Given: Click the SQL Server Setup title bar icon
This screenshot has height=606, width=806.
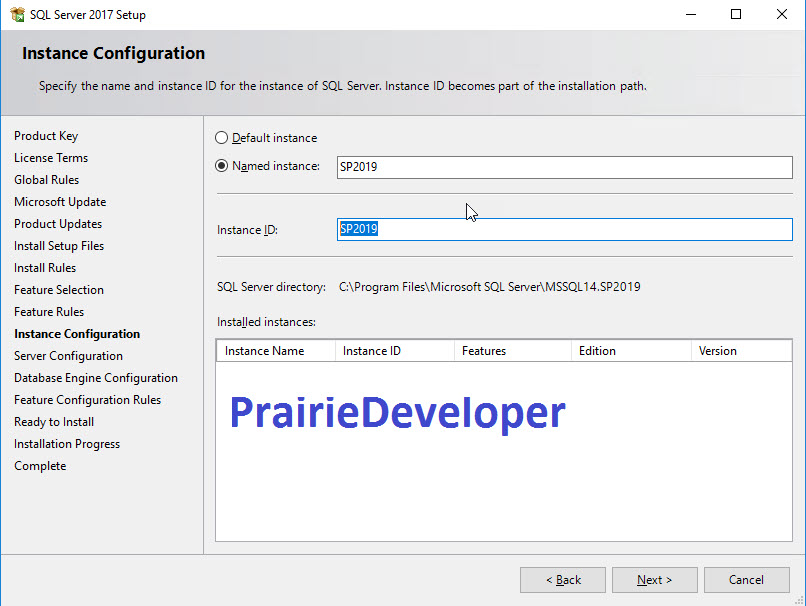Looking at the screenshot, I should (x=17, y=14).
